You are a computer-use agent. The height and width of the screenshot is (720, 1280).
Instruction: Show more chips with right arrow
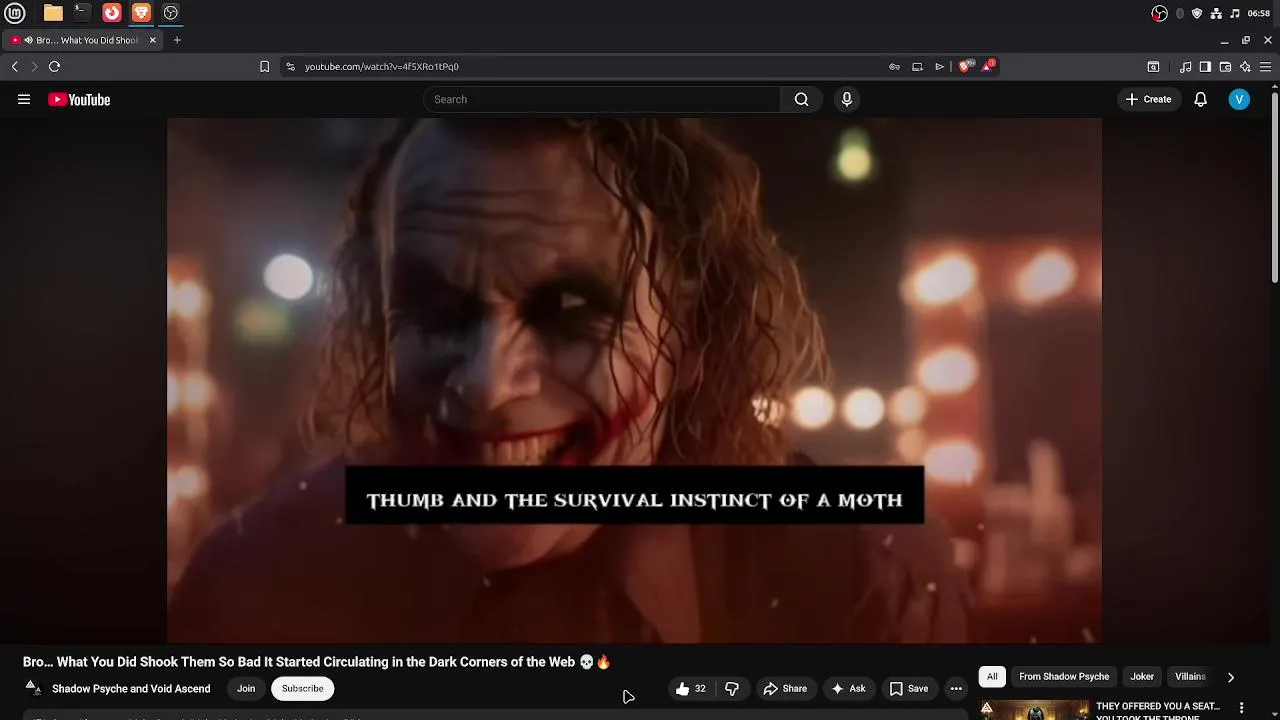point(1231,677)
